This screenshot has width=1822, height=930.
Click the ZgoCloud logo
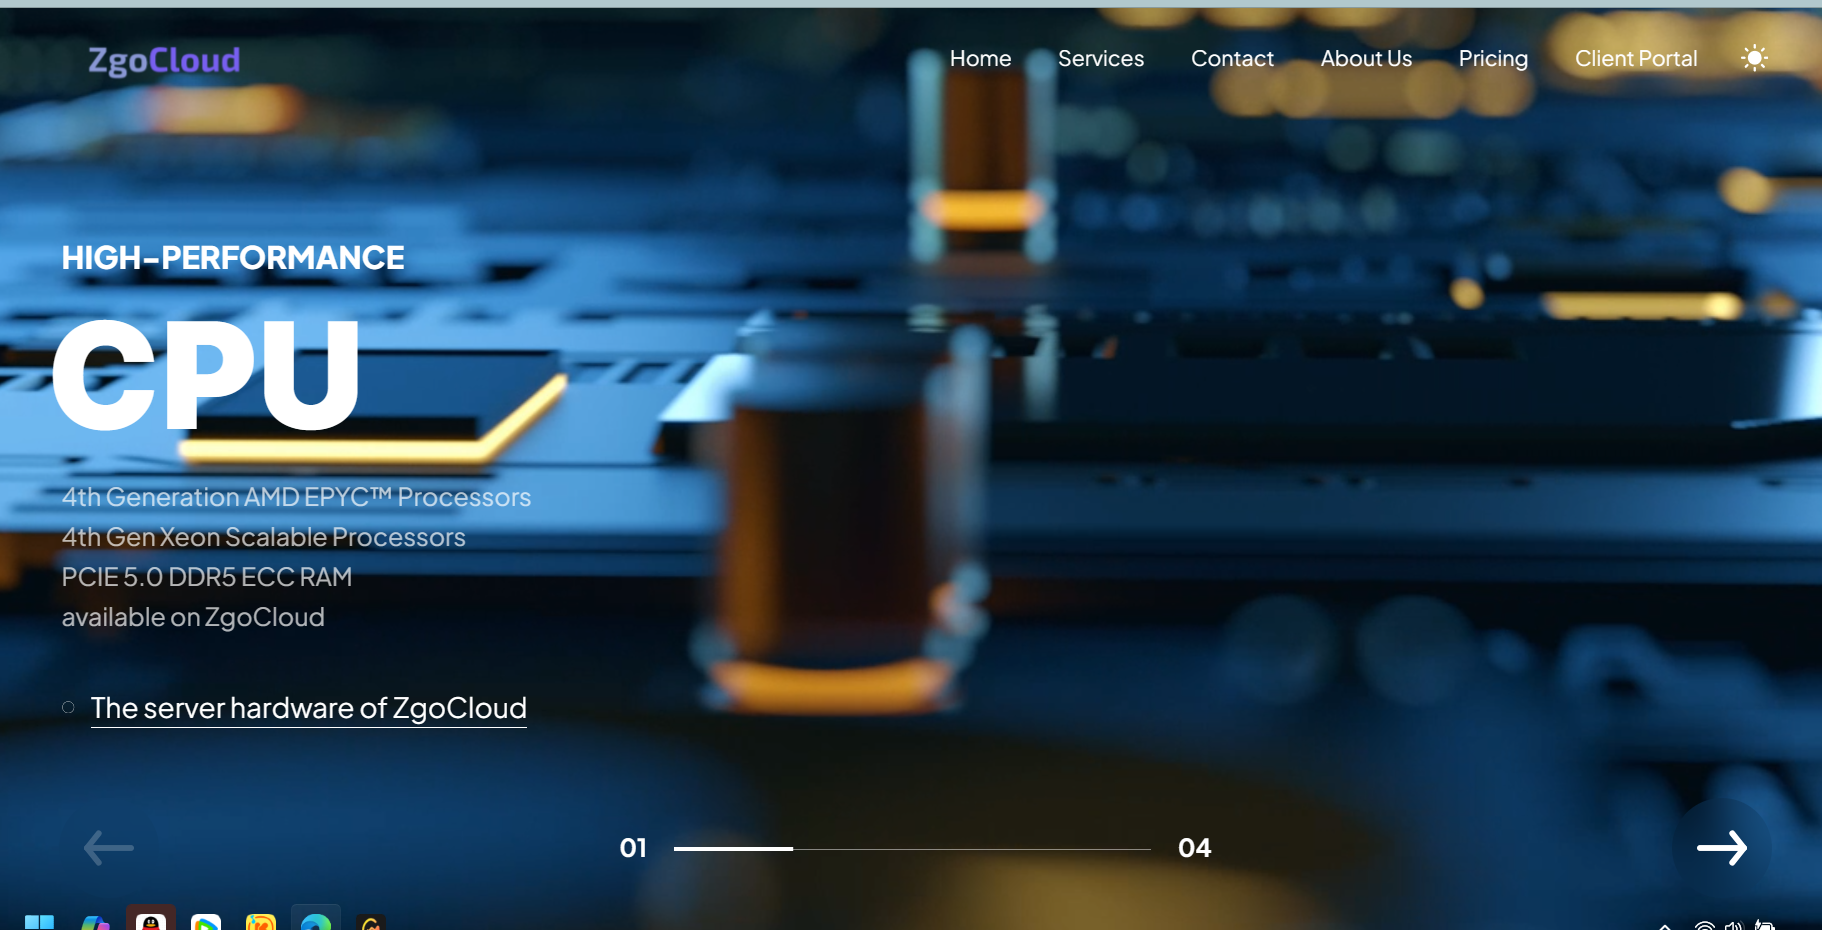[164, 61]
